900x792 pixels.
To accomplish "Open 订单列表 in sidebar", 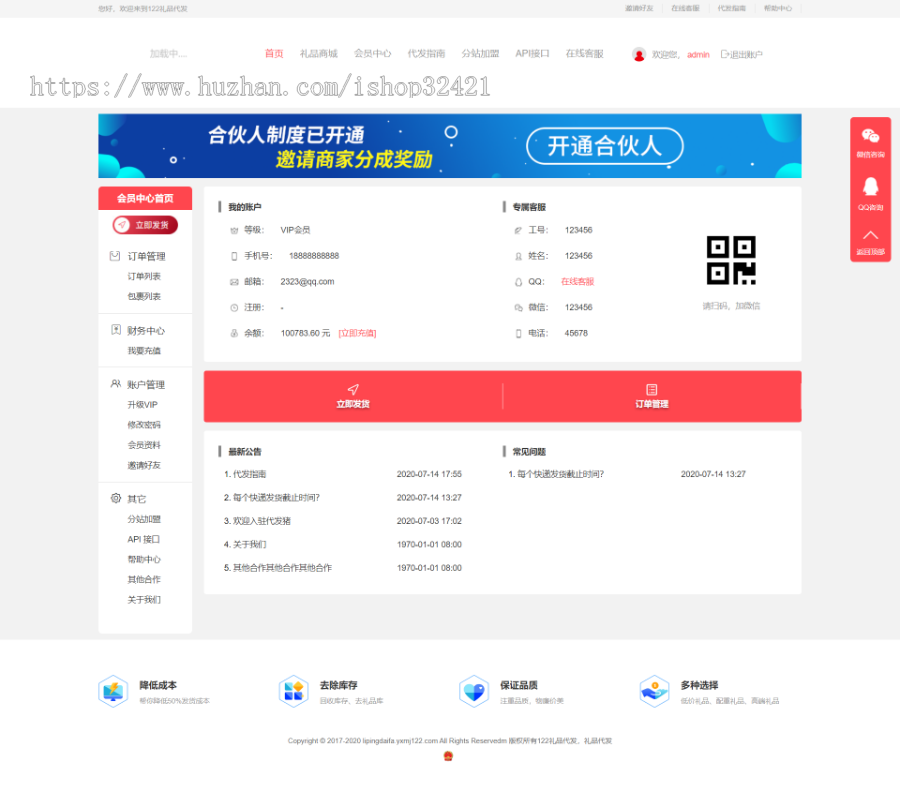I will 144,277.
